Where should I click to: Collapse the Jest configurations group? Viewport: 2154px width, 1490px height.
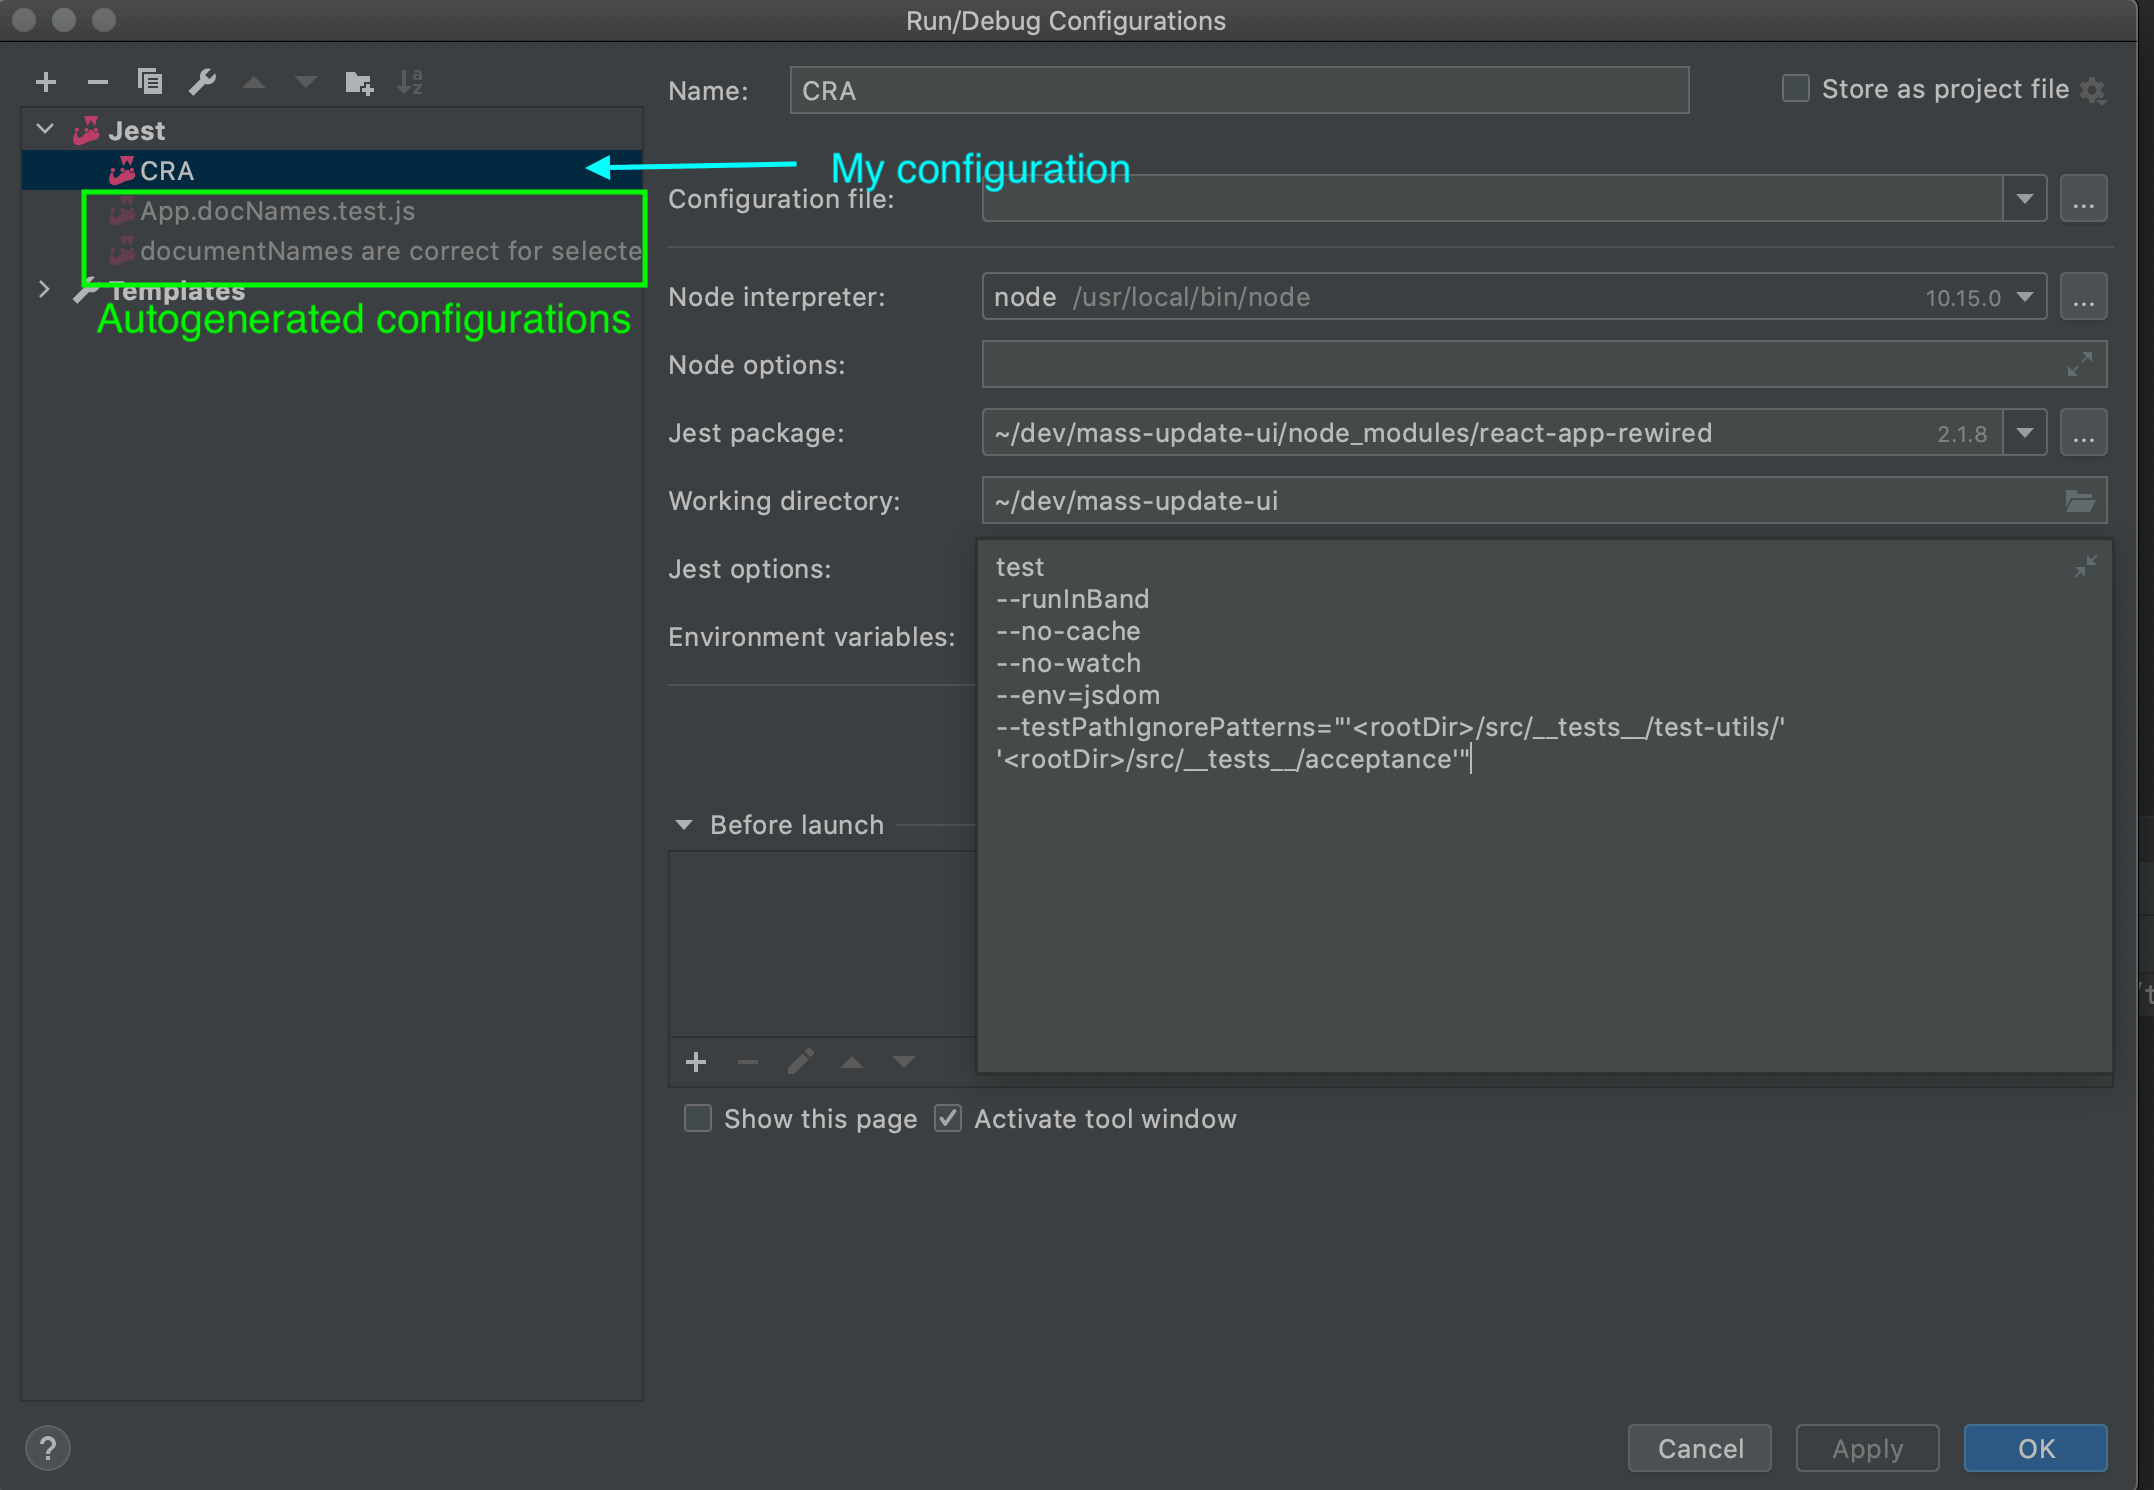(x=44, y=128)
